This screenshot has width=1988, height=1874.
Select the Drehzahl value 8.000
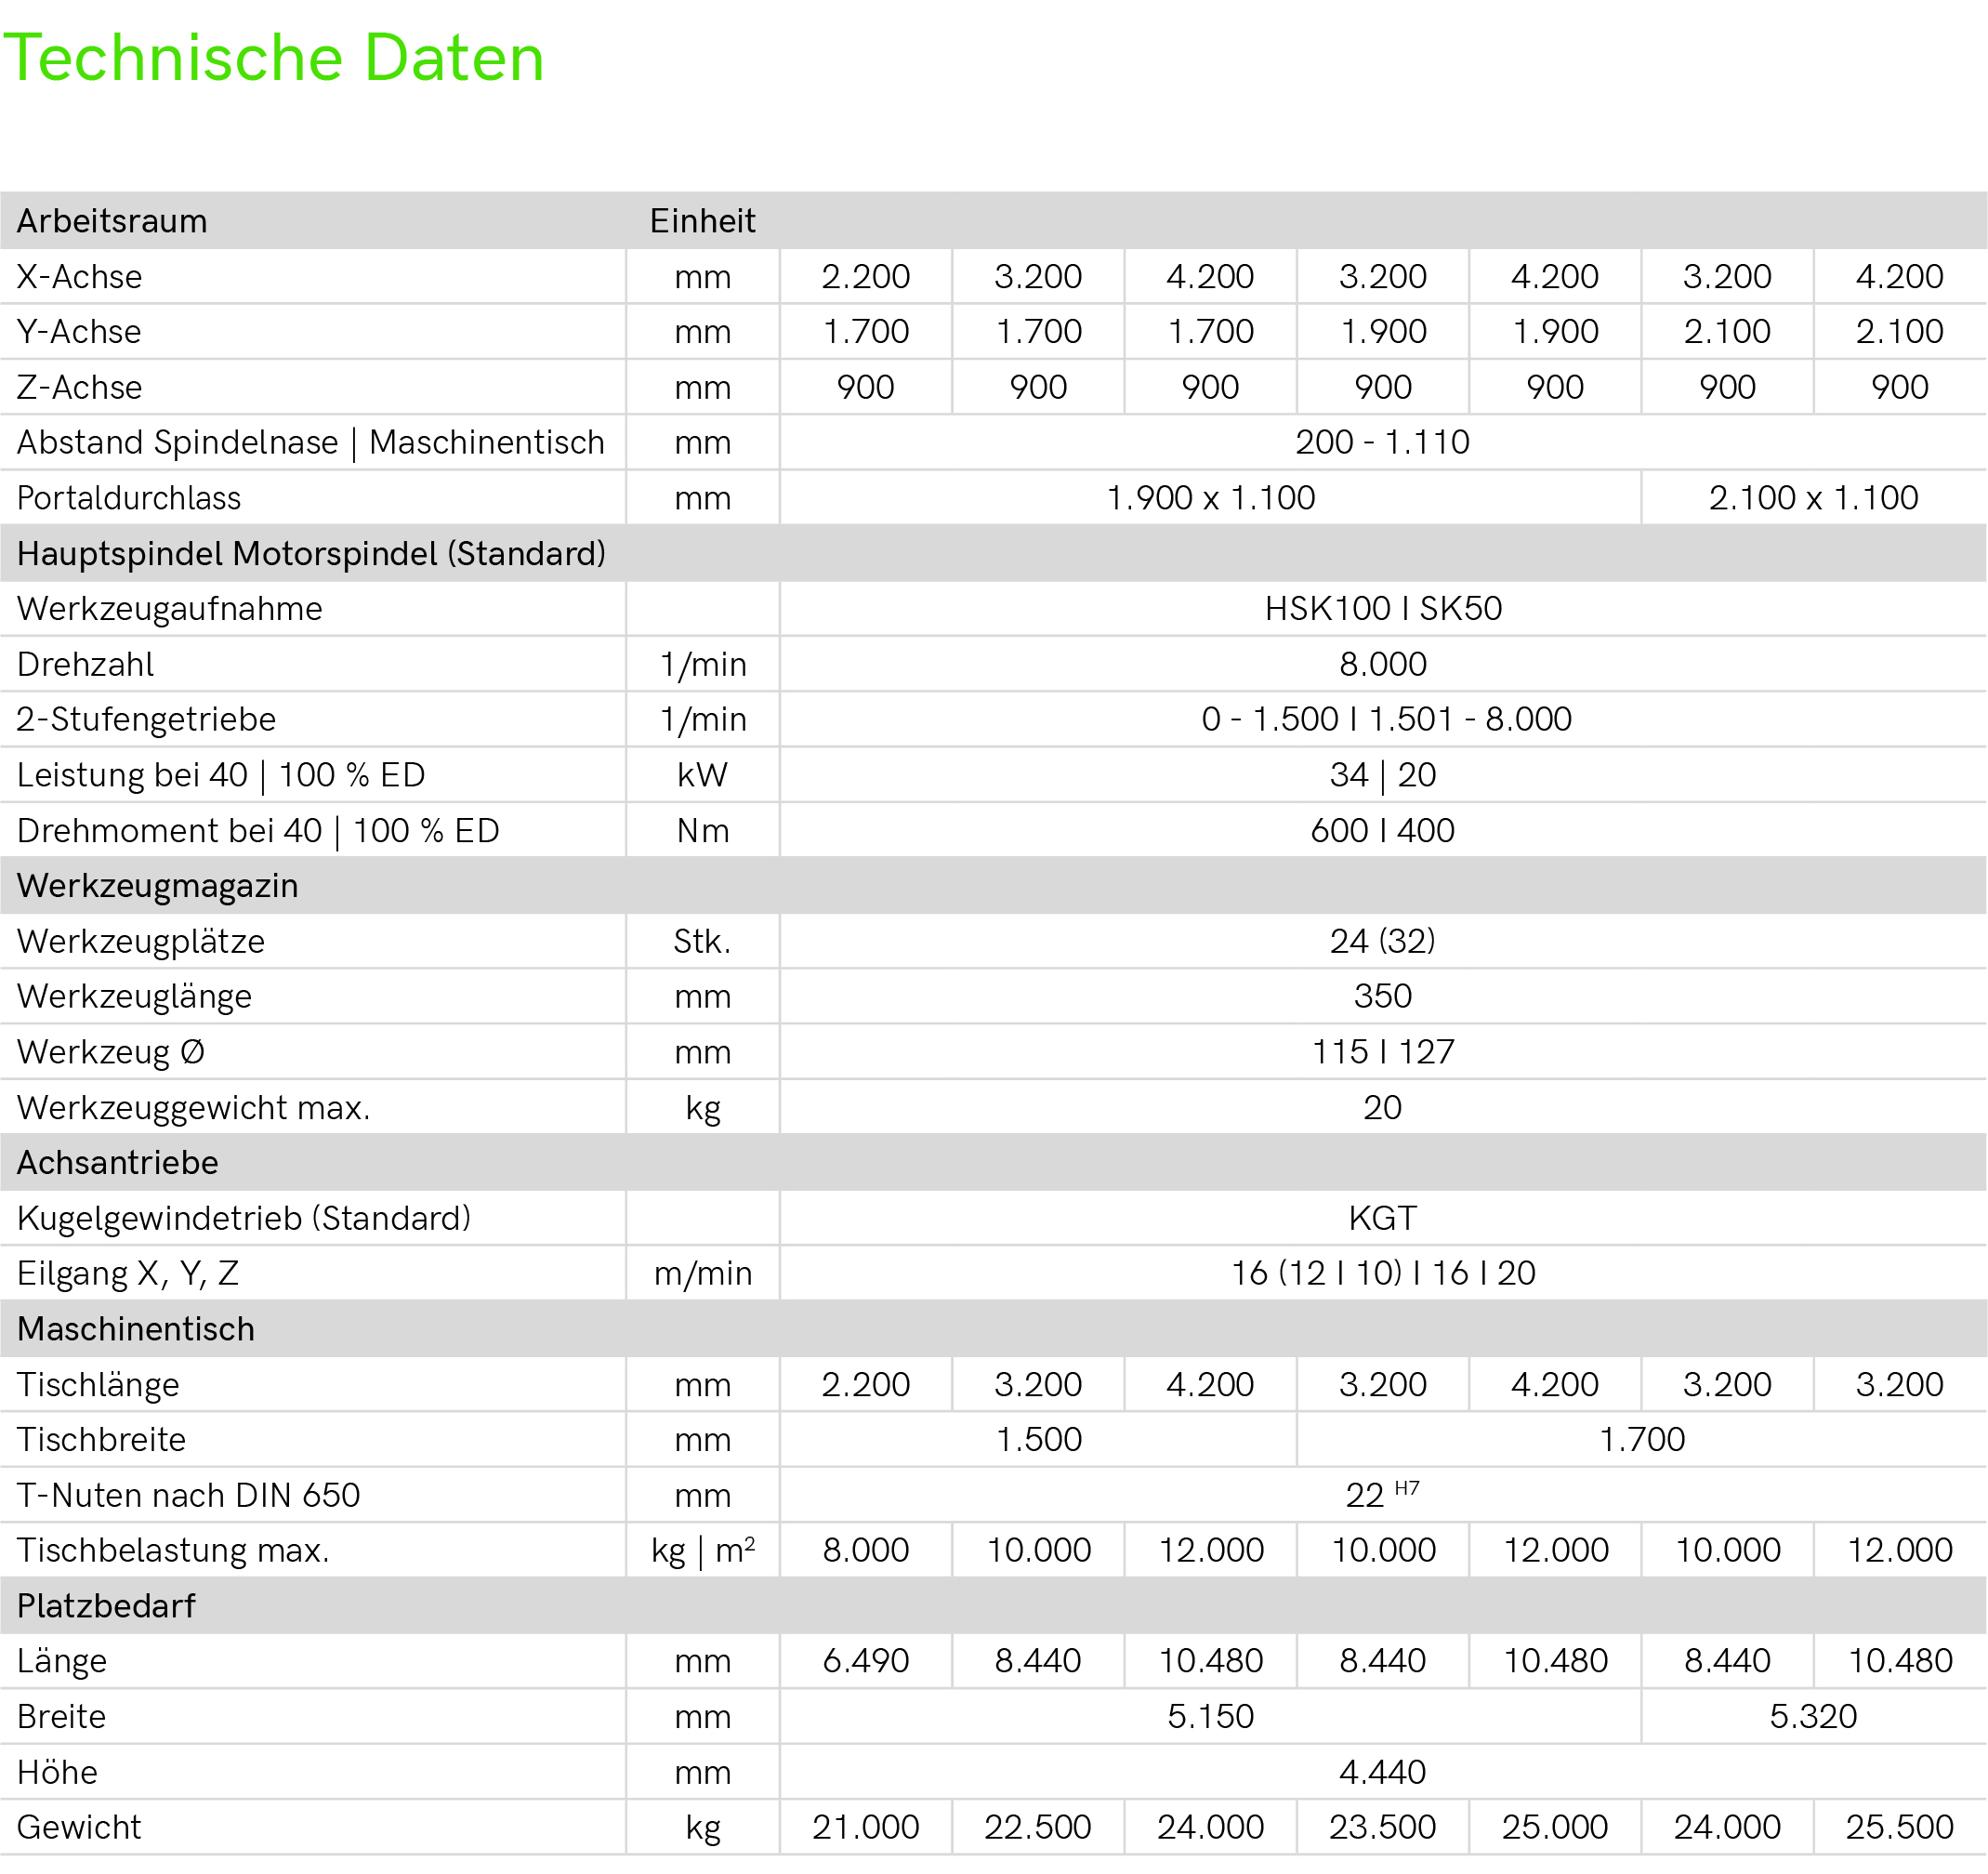point(1383,664)
